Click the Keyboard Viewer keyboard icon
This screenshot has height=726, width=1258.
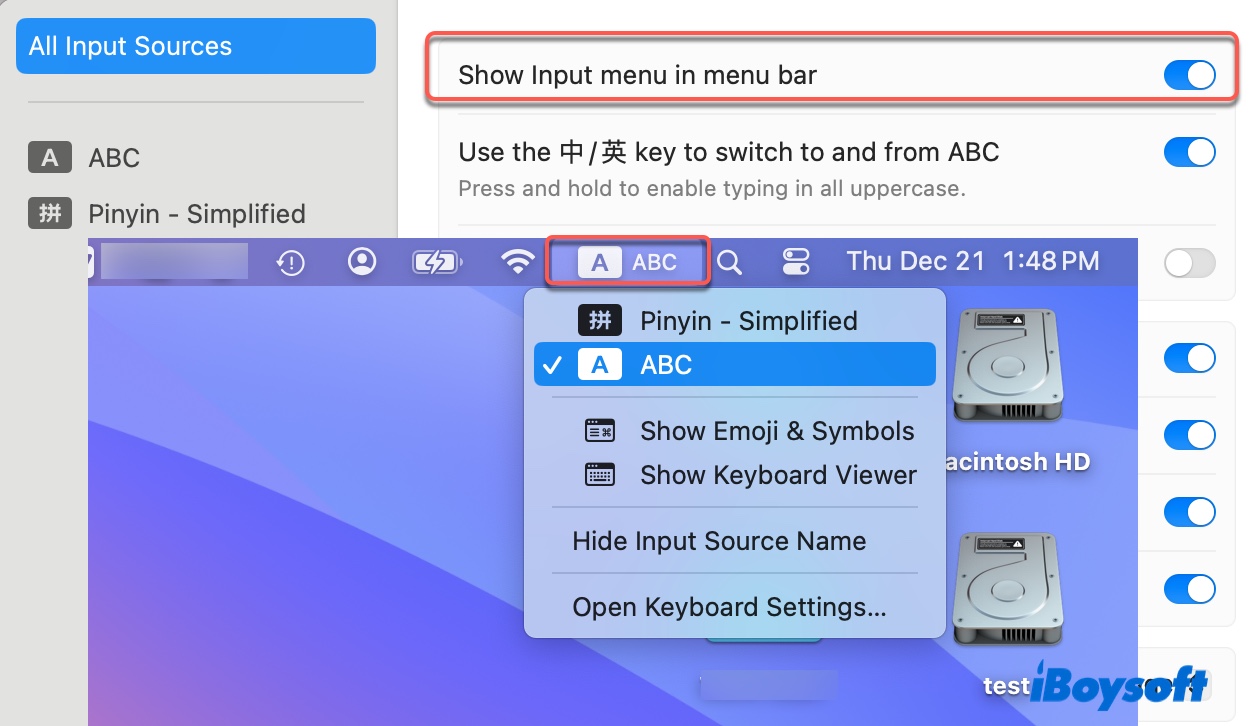[x=600, y=475]
